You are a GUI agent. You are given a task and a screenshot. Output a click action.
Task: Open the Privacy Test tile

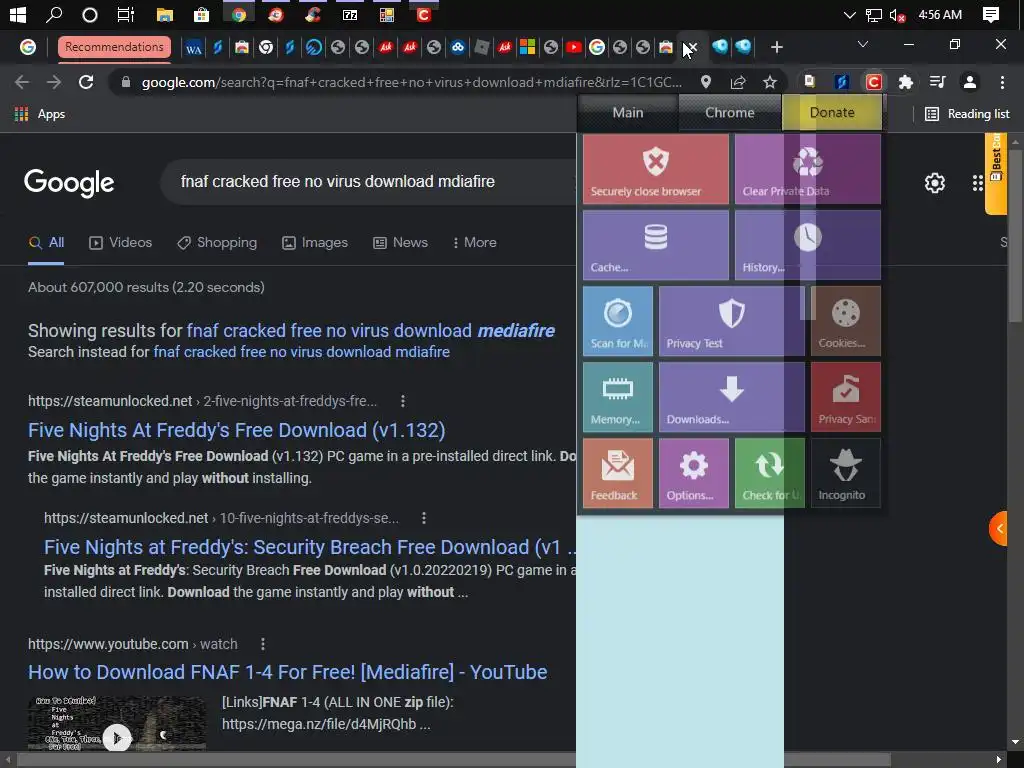(731, 321)
